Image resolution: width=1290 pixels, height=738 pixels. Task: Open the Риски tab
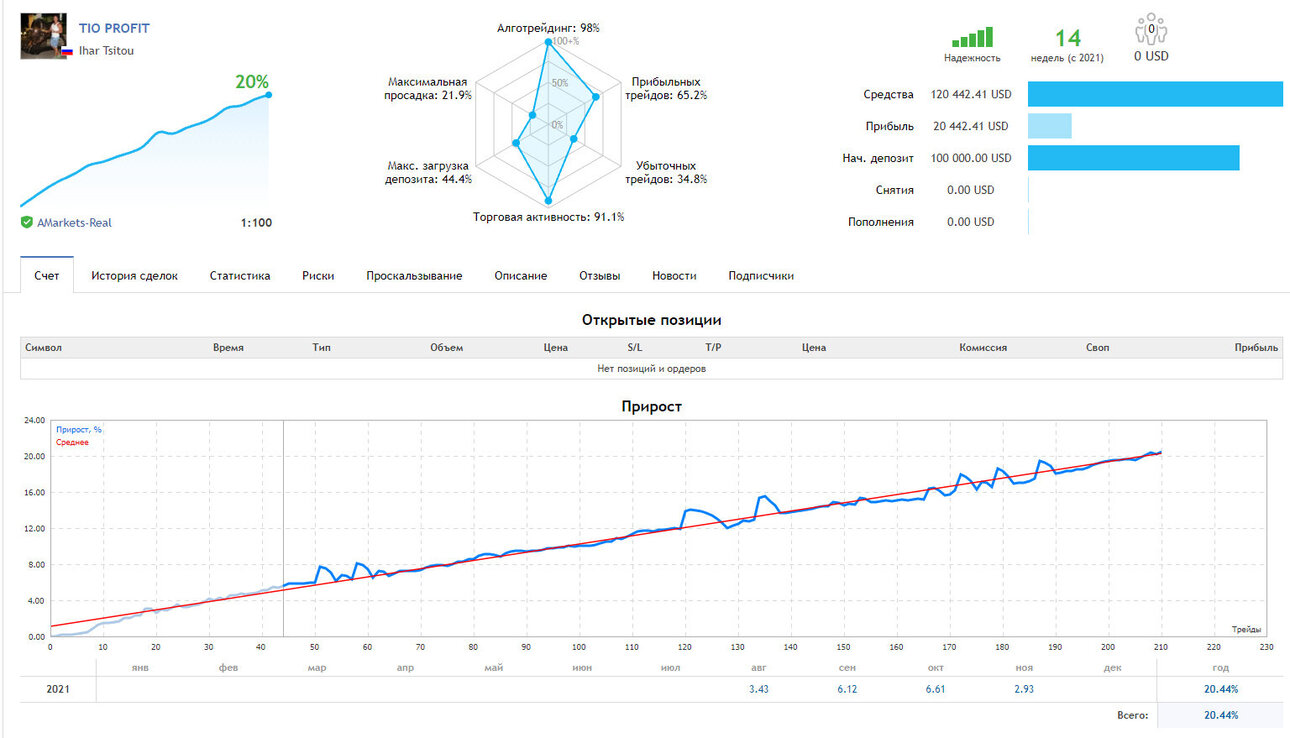(x=318, y=275)
